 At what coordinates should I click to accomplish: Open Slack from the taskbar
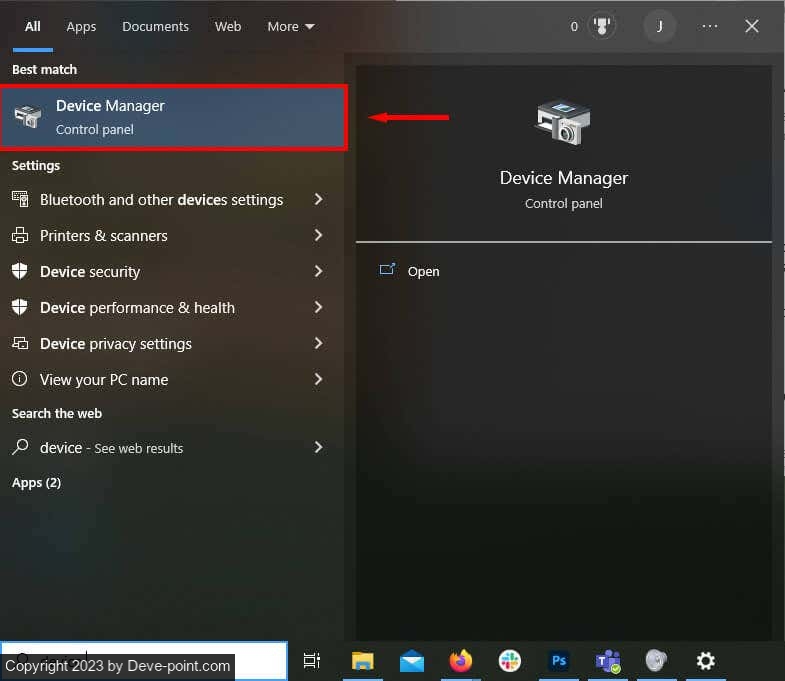[x=510, y=661]
